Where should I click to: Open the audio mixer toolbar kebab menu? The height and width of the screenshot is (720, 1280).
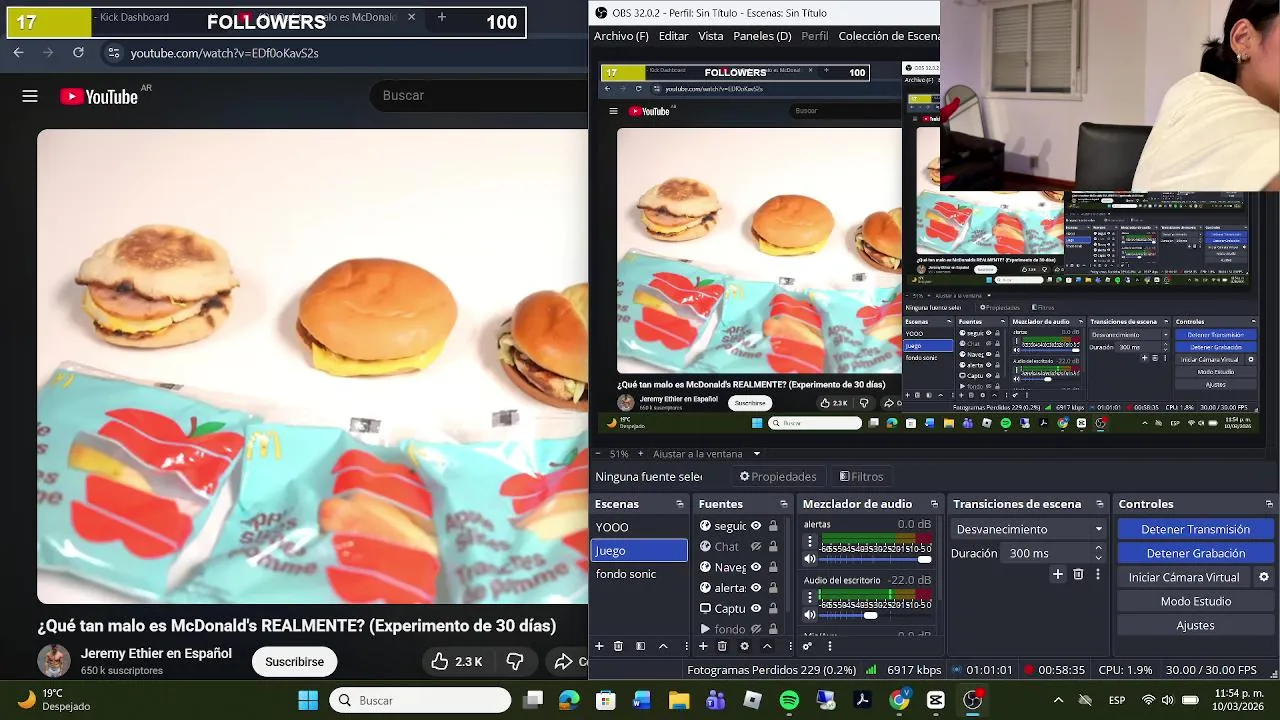[x=829, y=646]
